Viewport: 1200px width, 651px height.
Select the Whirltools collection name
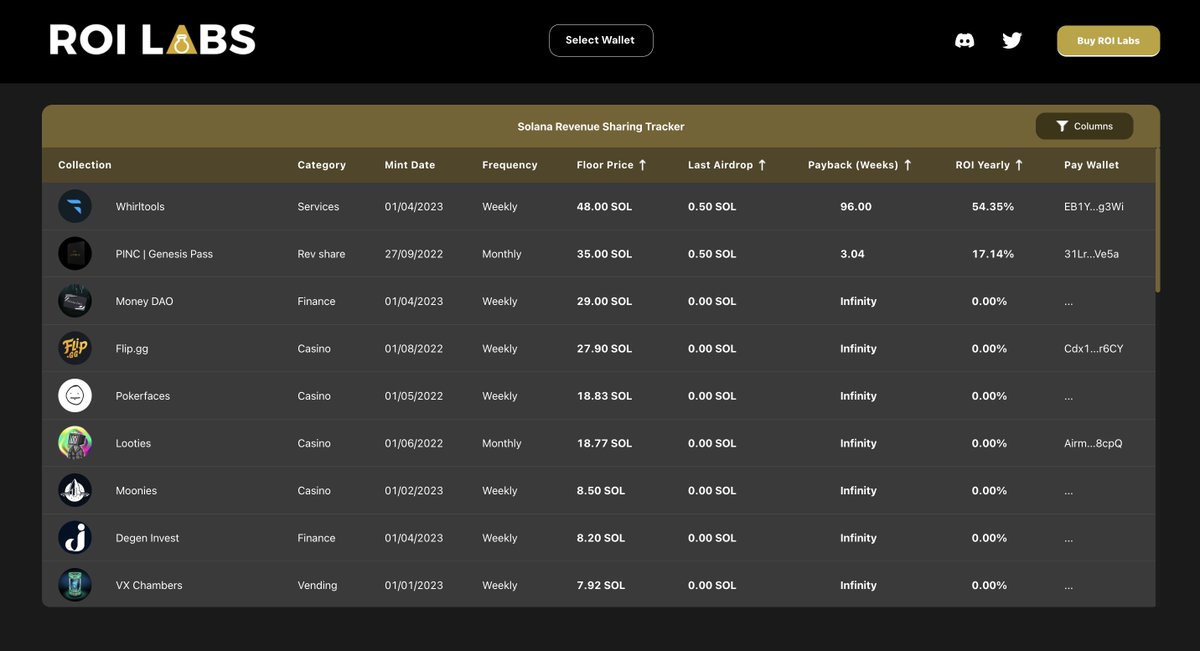[140, 207]
